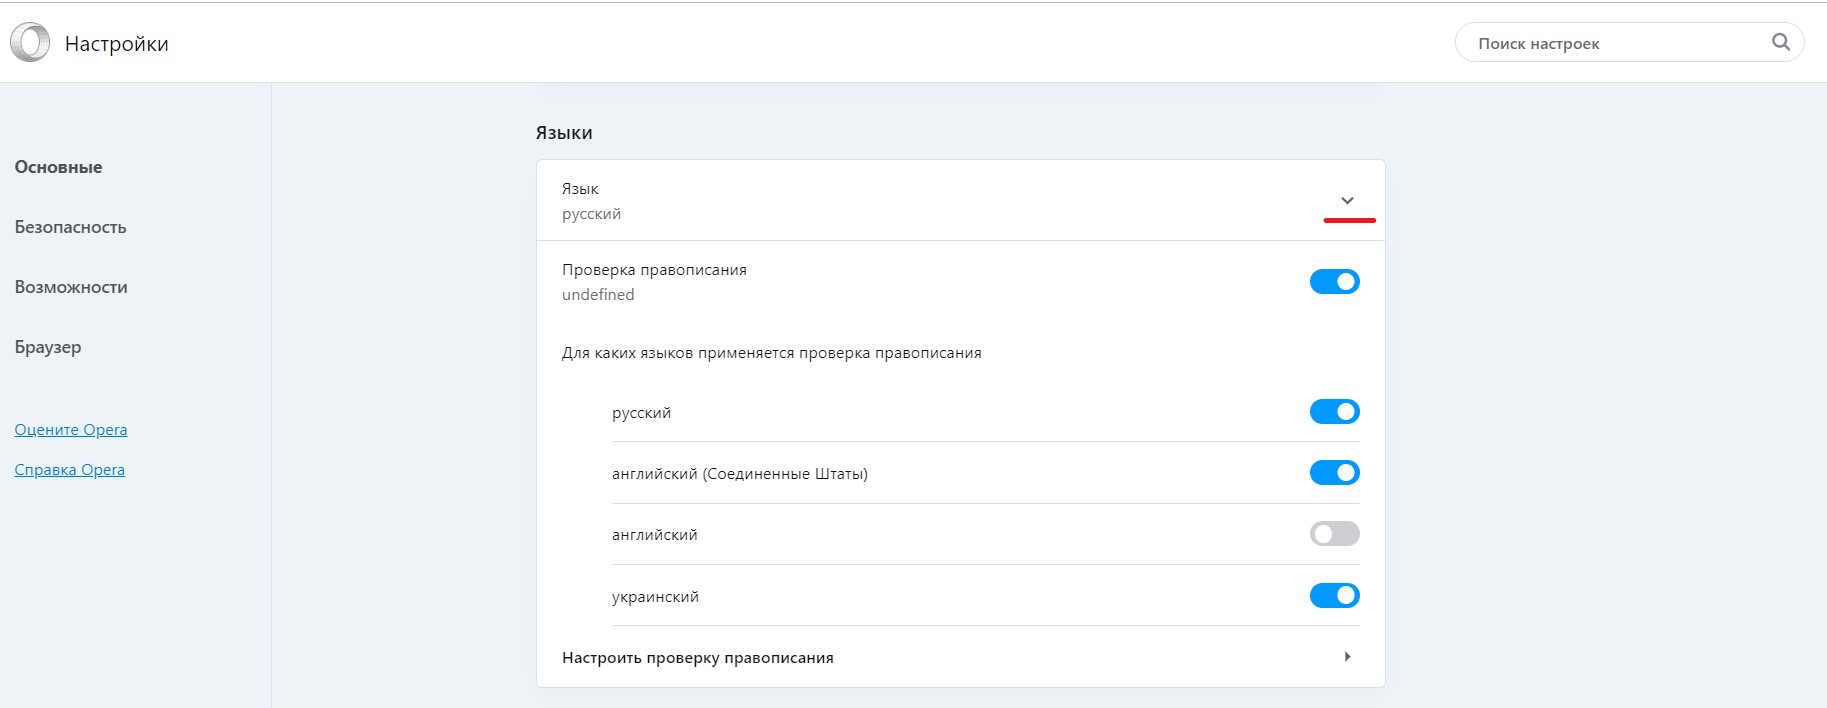Open 'Настроить проверку правописания' text entry
Screen dimensions: 1827x708
(697, 658)
